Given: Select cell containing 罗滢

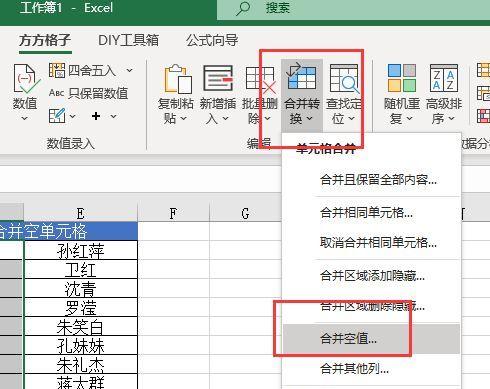Looking at the screenshot, I should tap(81, 307).
